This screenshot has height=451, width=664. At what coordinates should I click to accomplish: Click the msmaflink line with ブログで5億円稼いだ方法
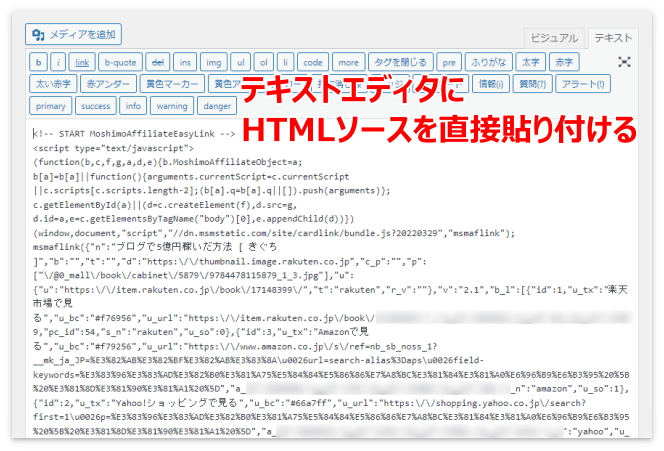point(155,247)
